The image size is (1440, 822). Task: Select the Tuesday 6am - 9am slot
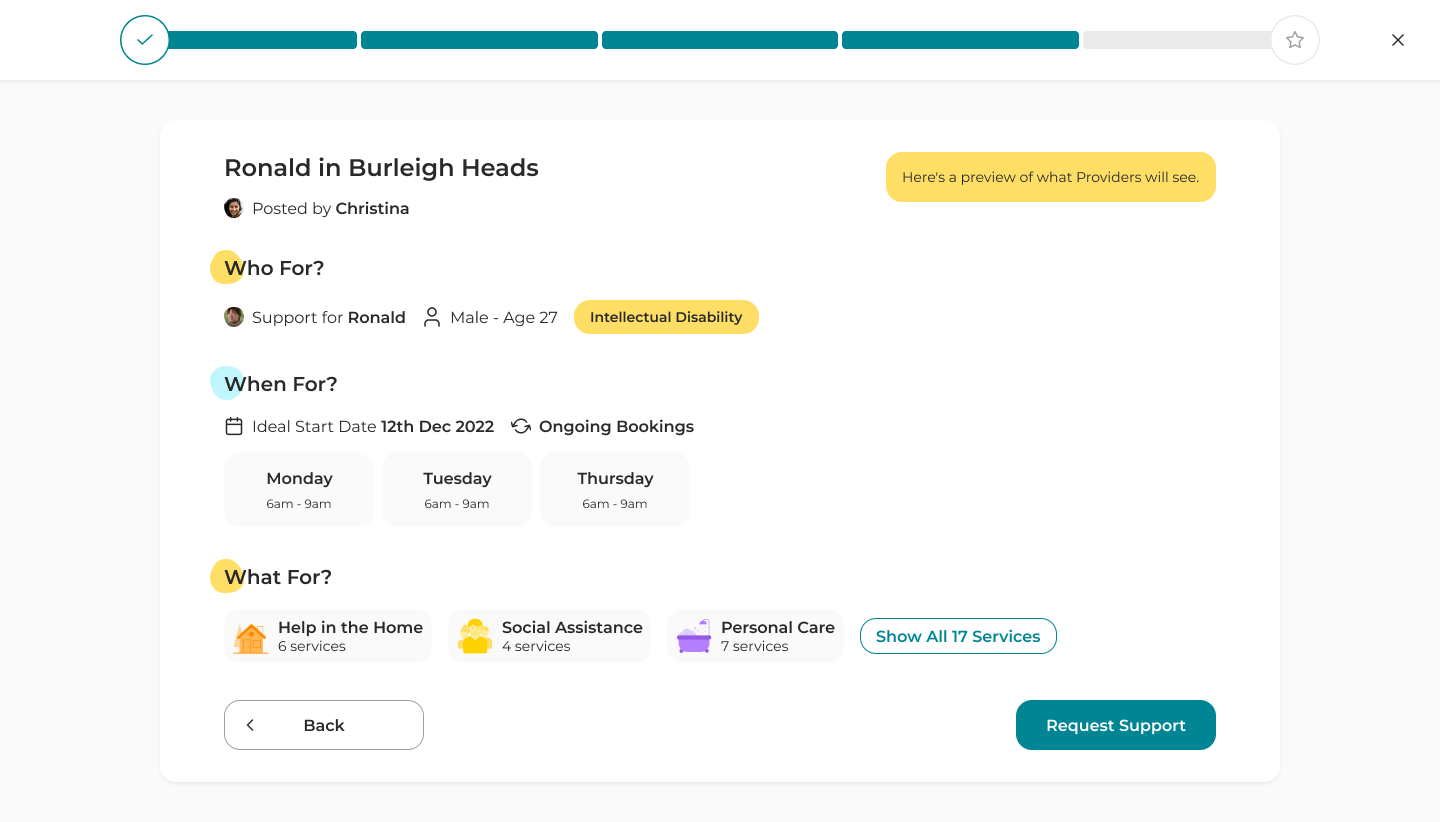click(457, 489)
